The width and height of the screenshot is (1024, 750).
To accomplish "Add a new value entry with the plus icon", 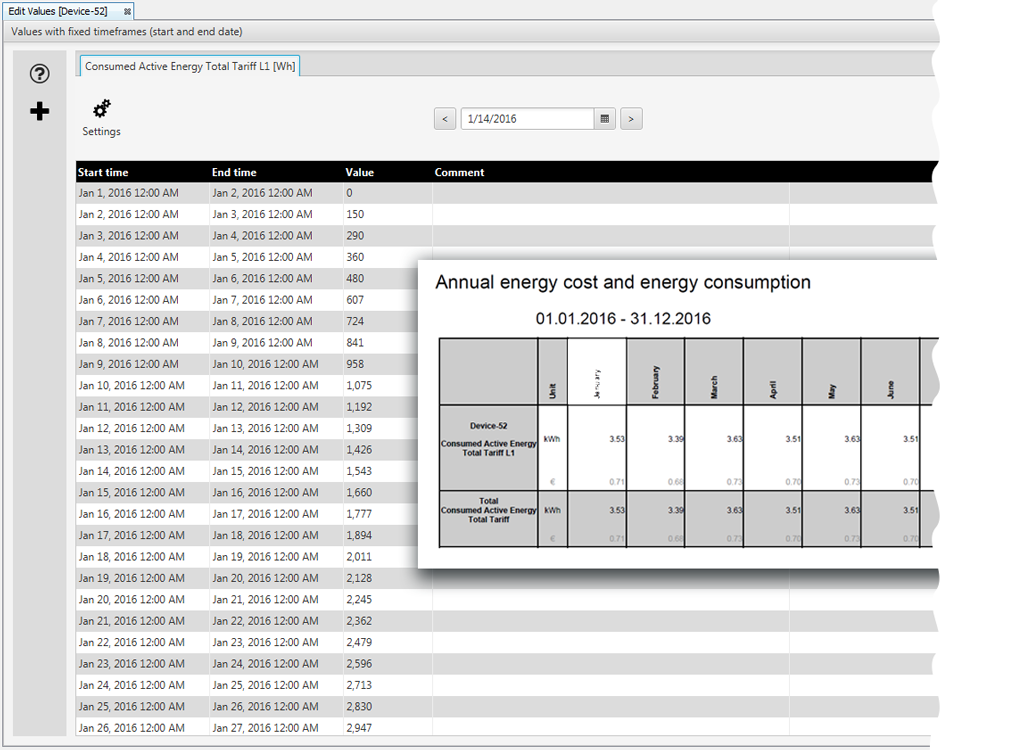I will coord(38,111).
